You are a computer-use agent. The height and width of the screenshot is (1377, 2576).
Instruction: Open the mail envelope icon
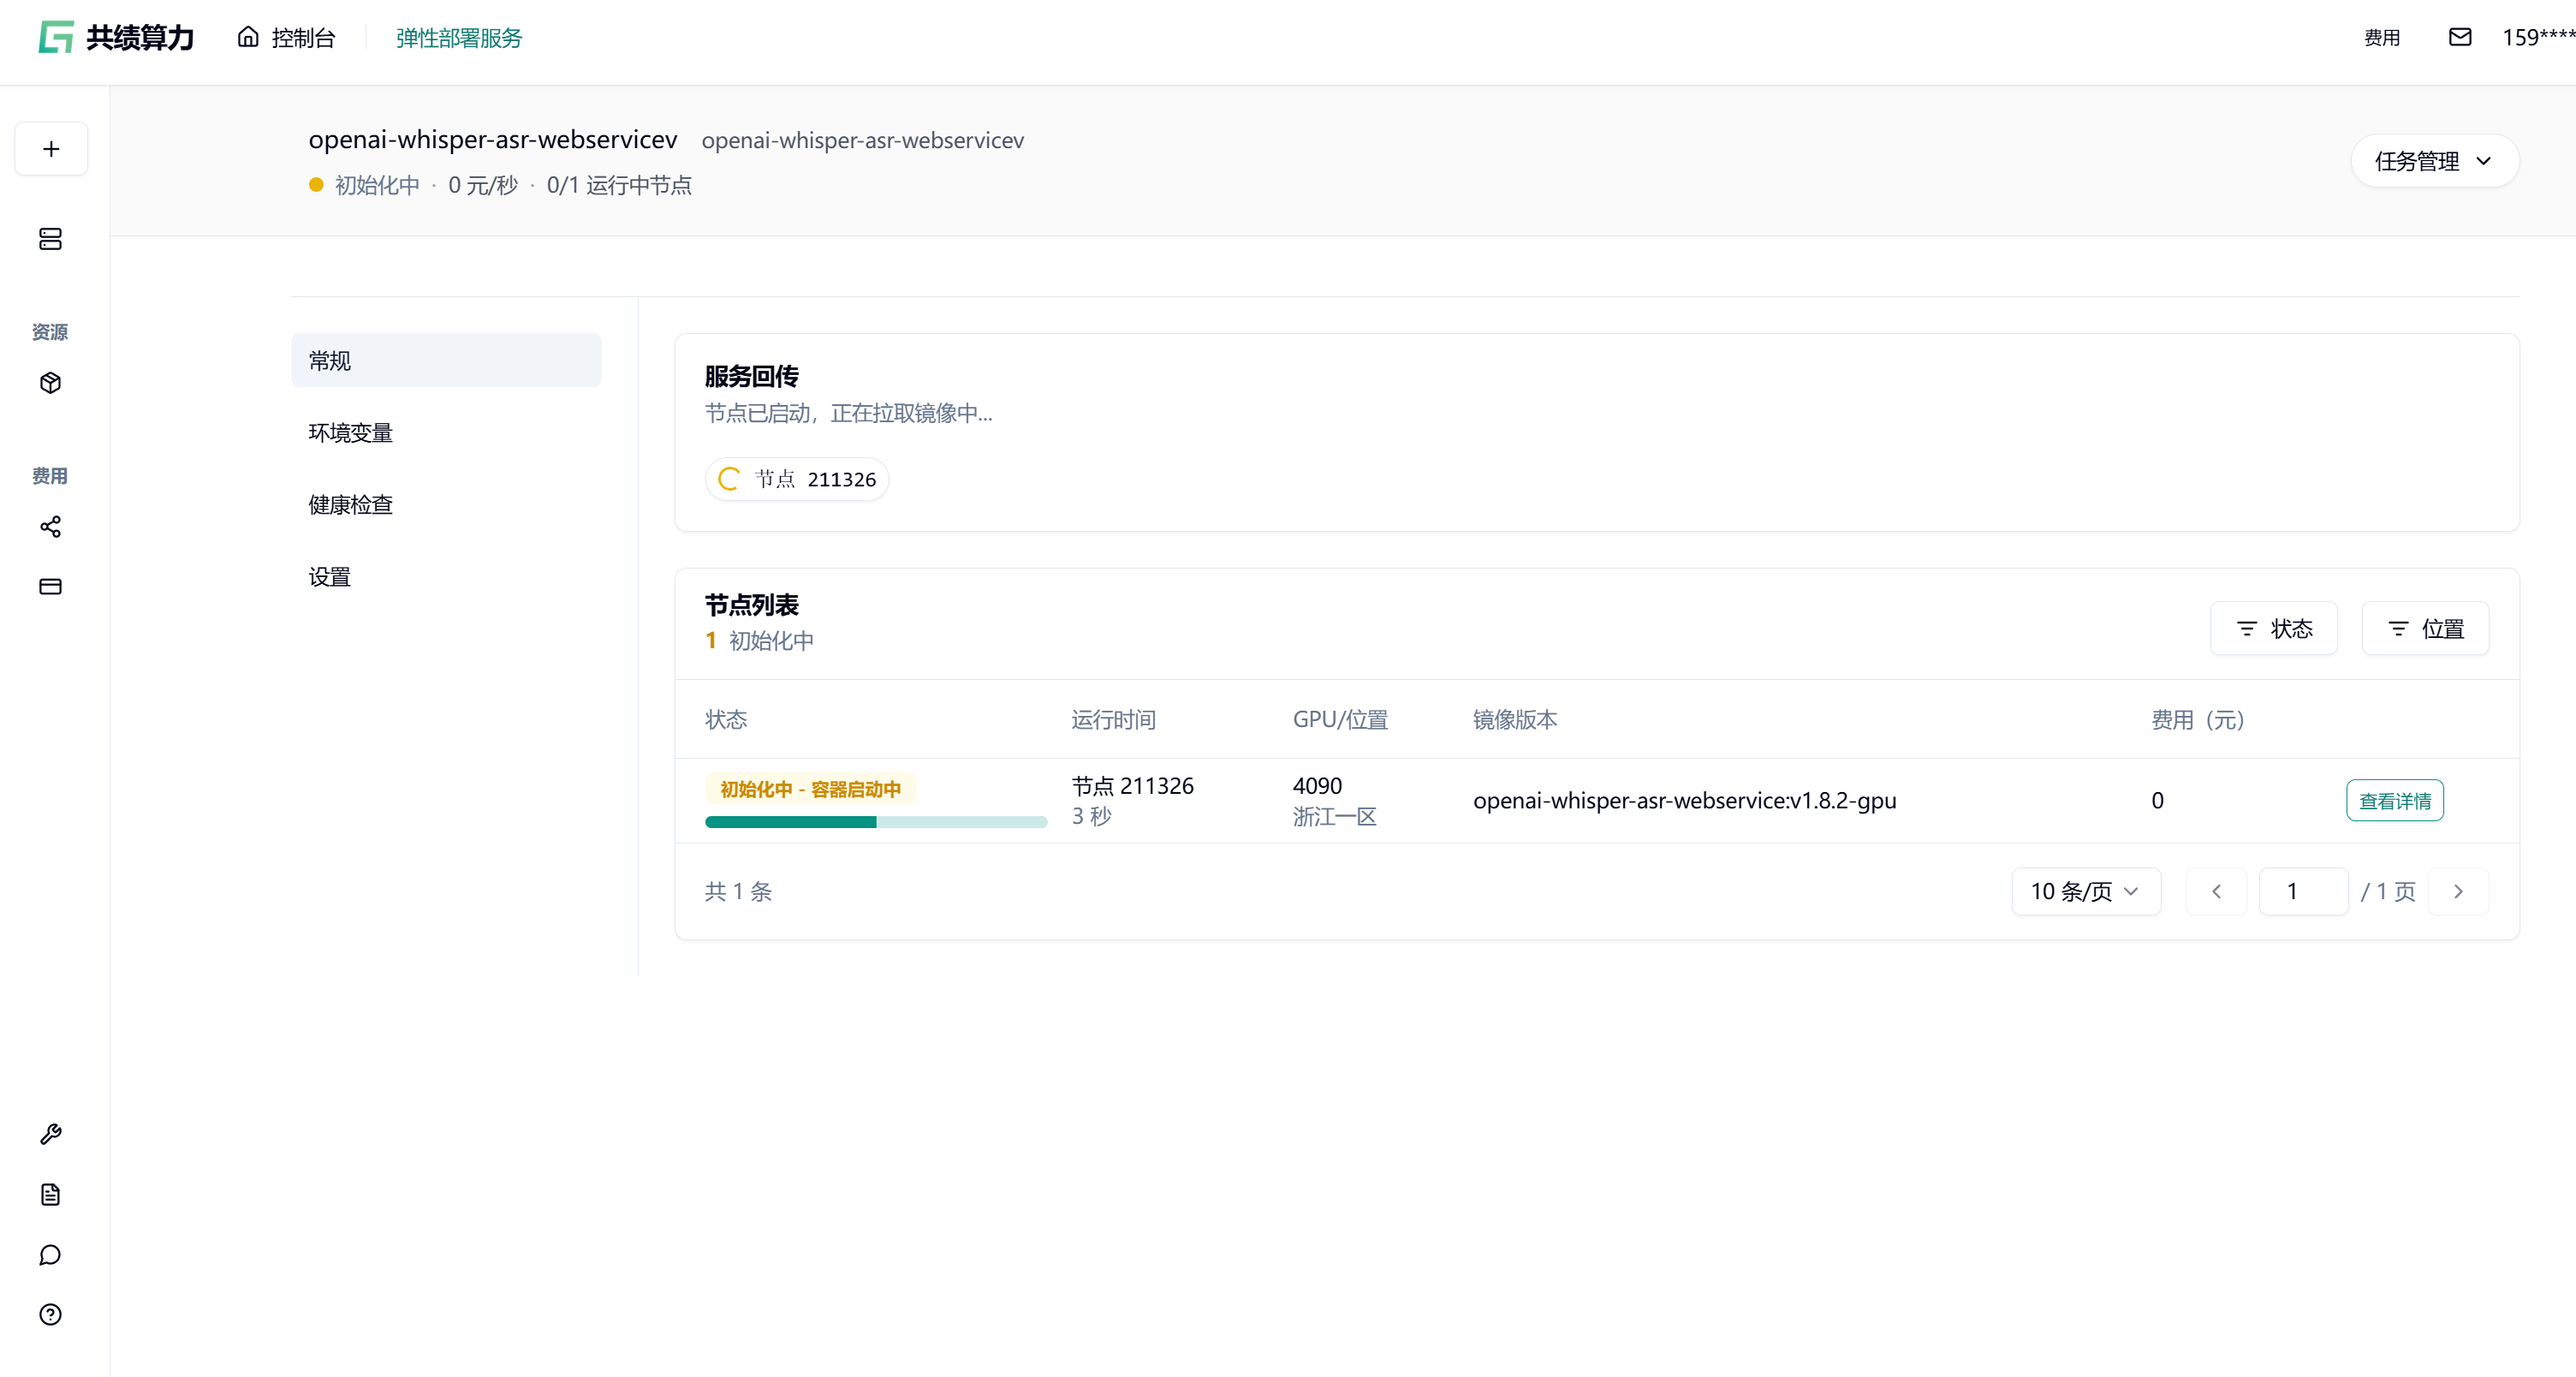click(x=2460, y=37)
